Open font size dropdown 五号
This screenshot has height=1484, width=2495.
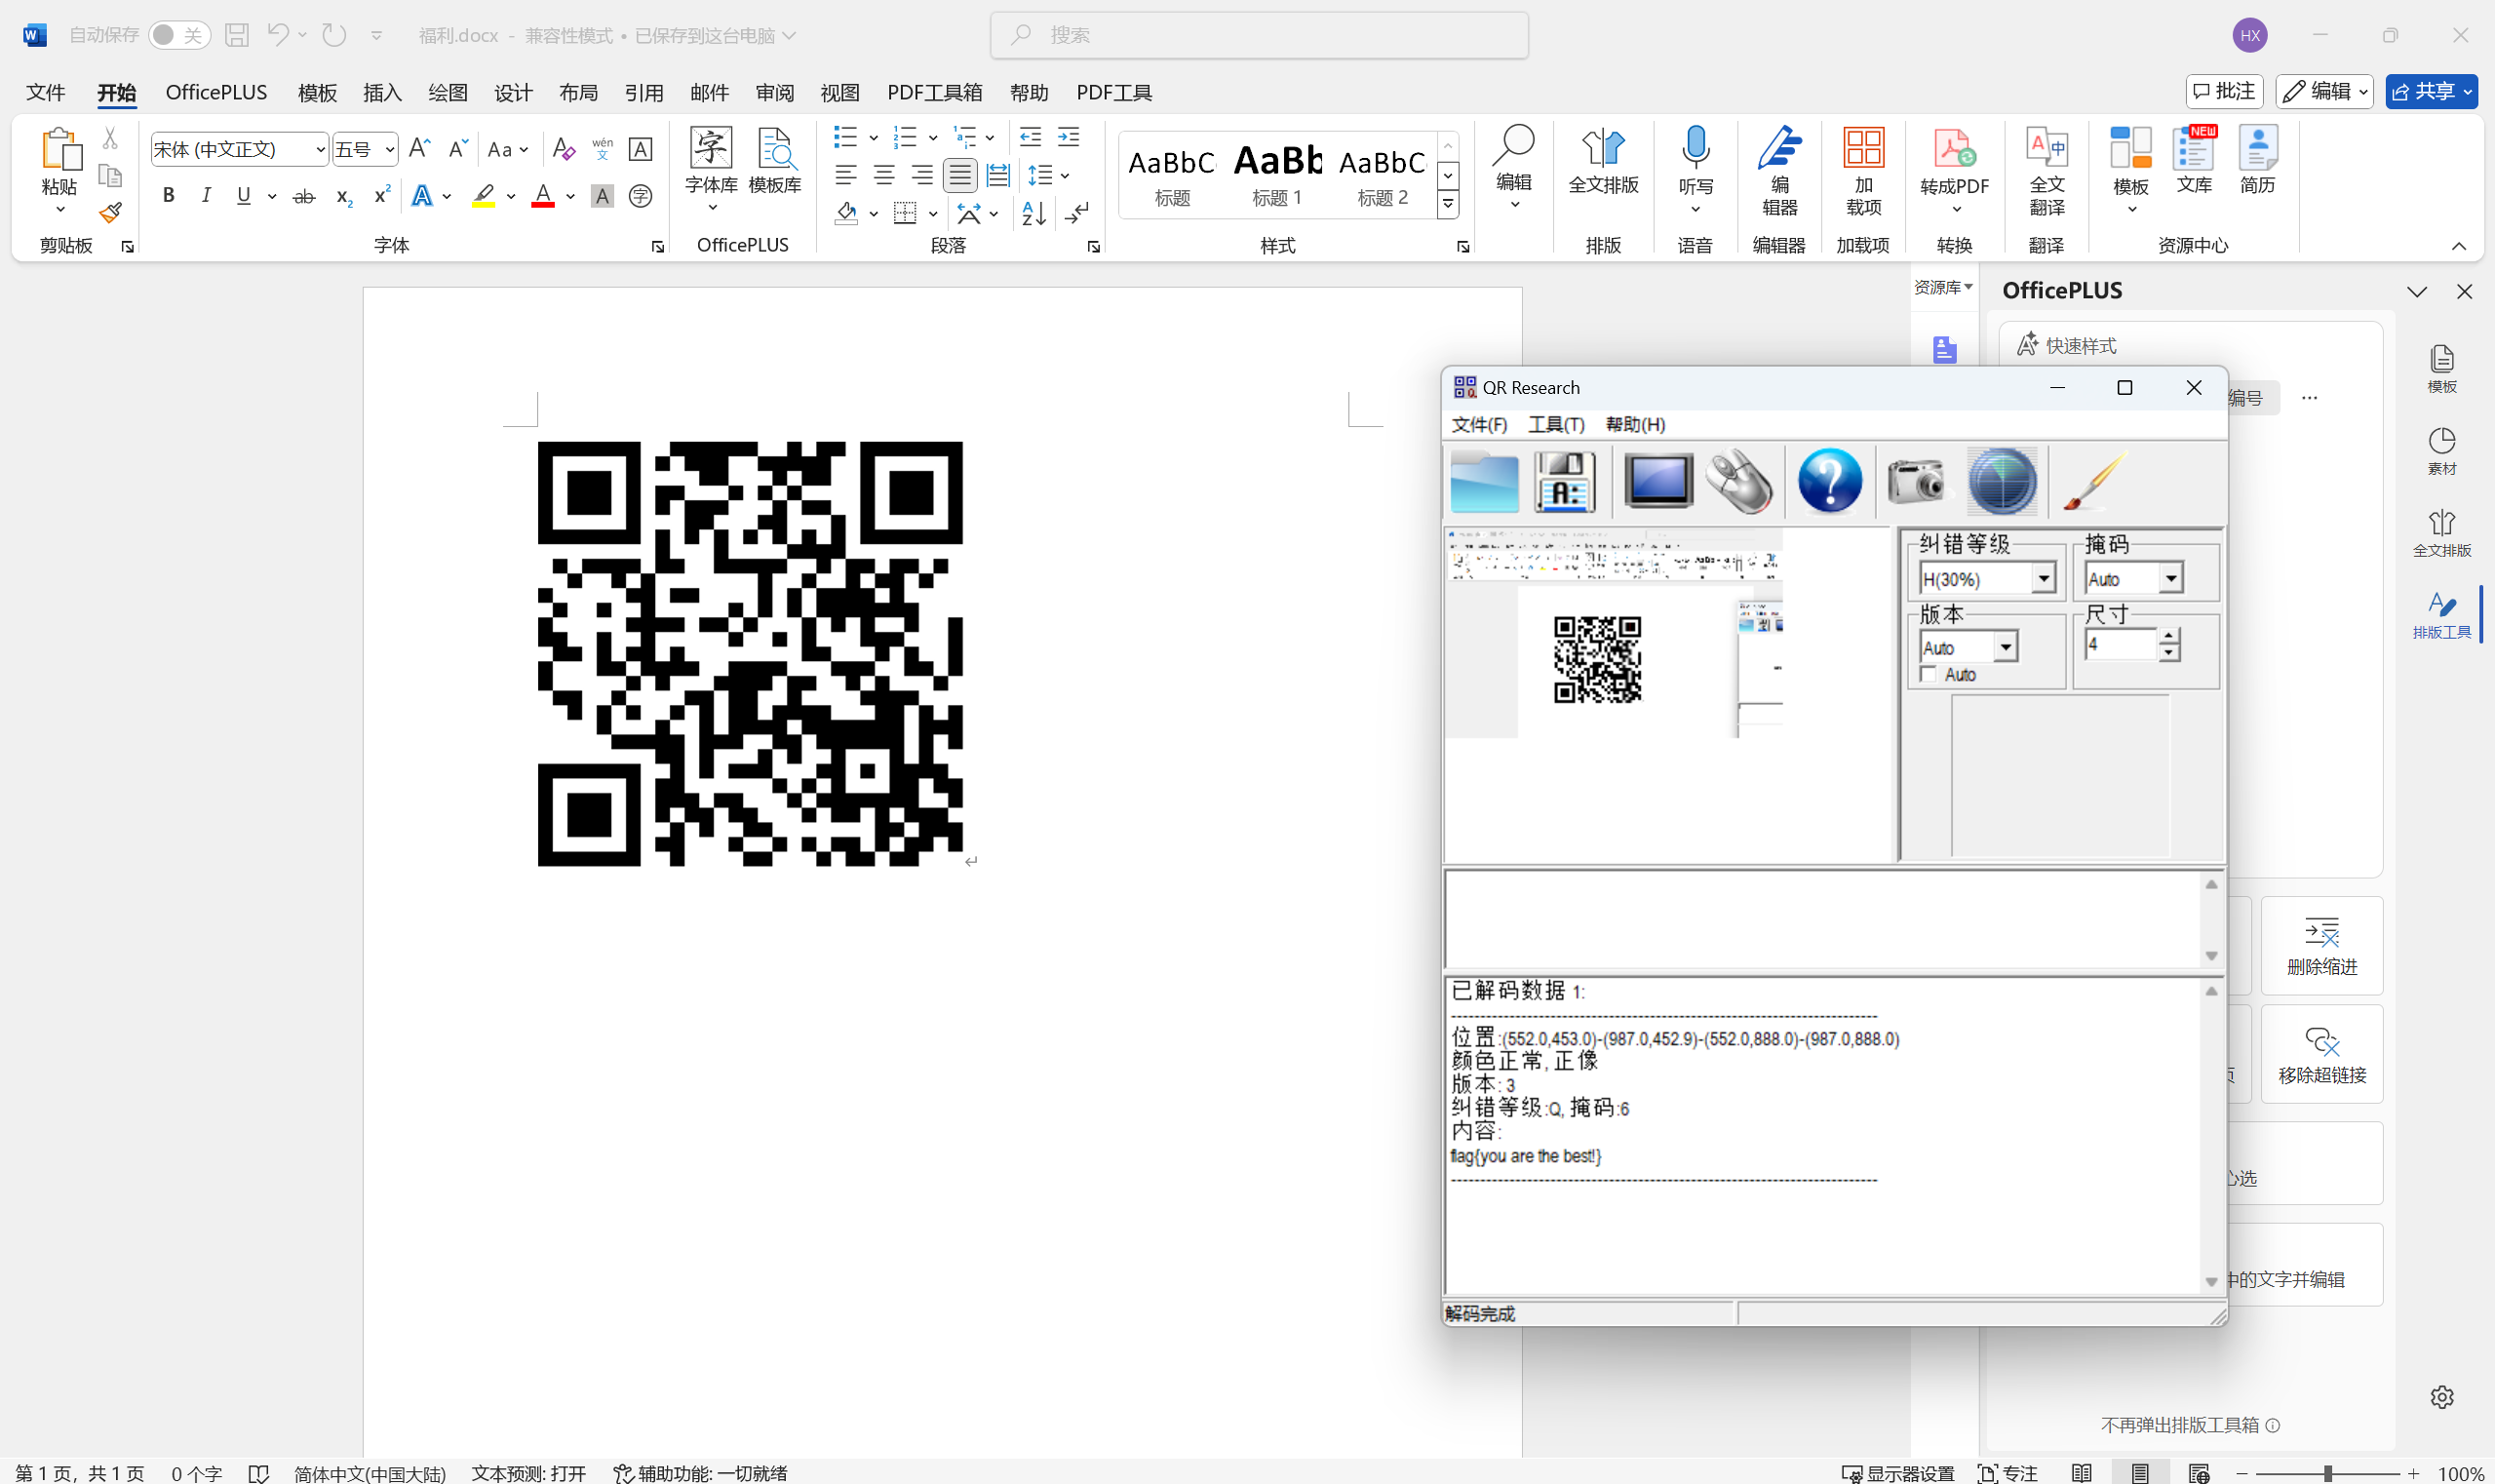pos(390,149)
